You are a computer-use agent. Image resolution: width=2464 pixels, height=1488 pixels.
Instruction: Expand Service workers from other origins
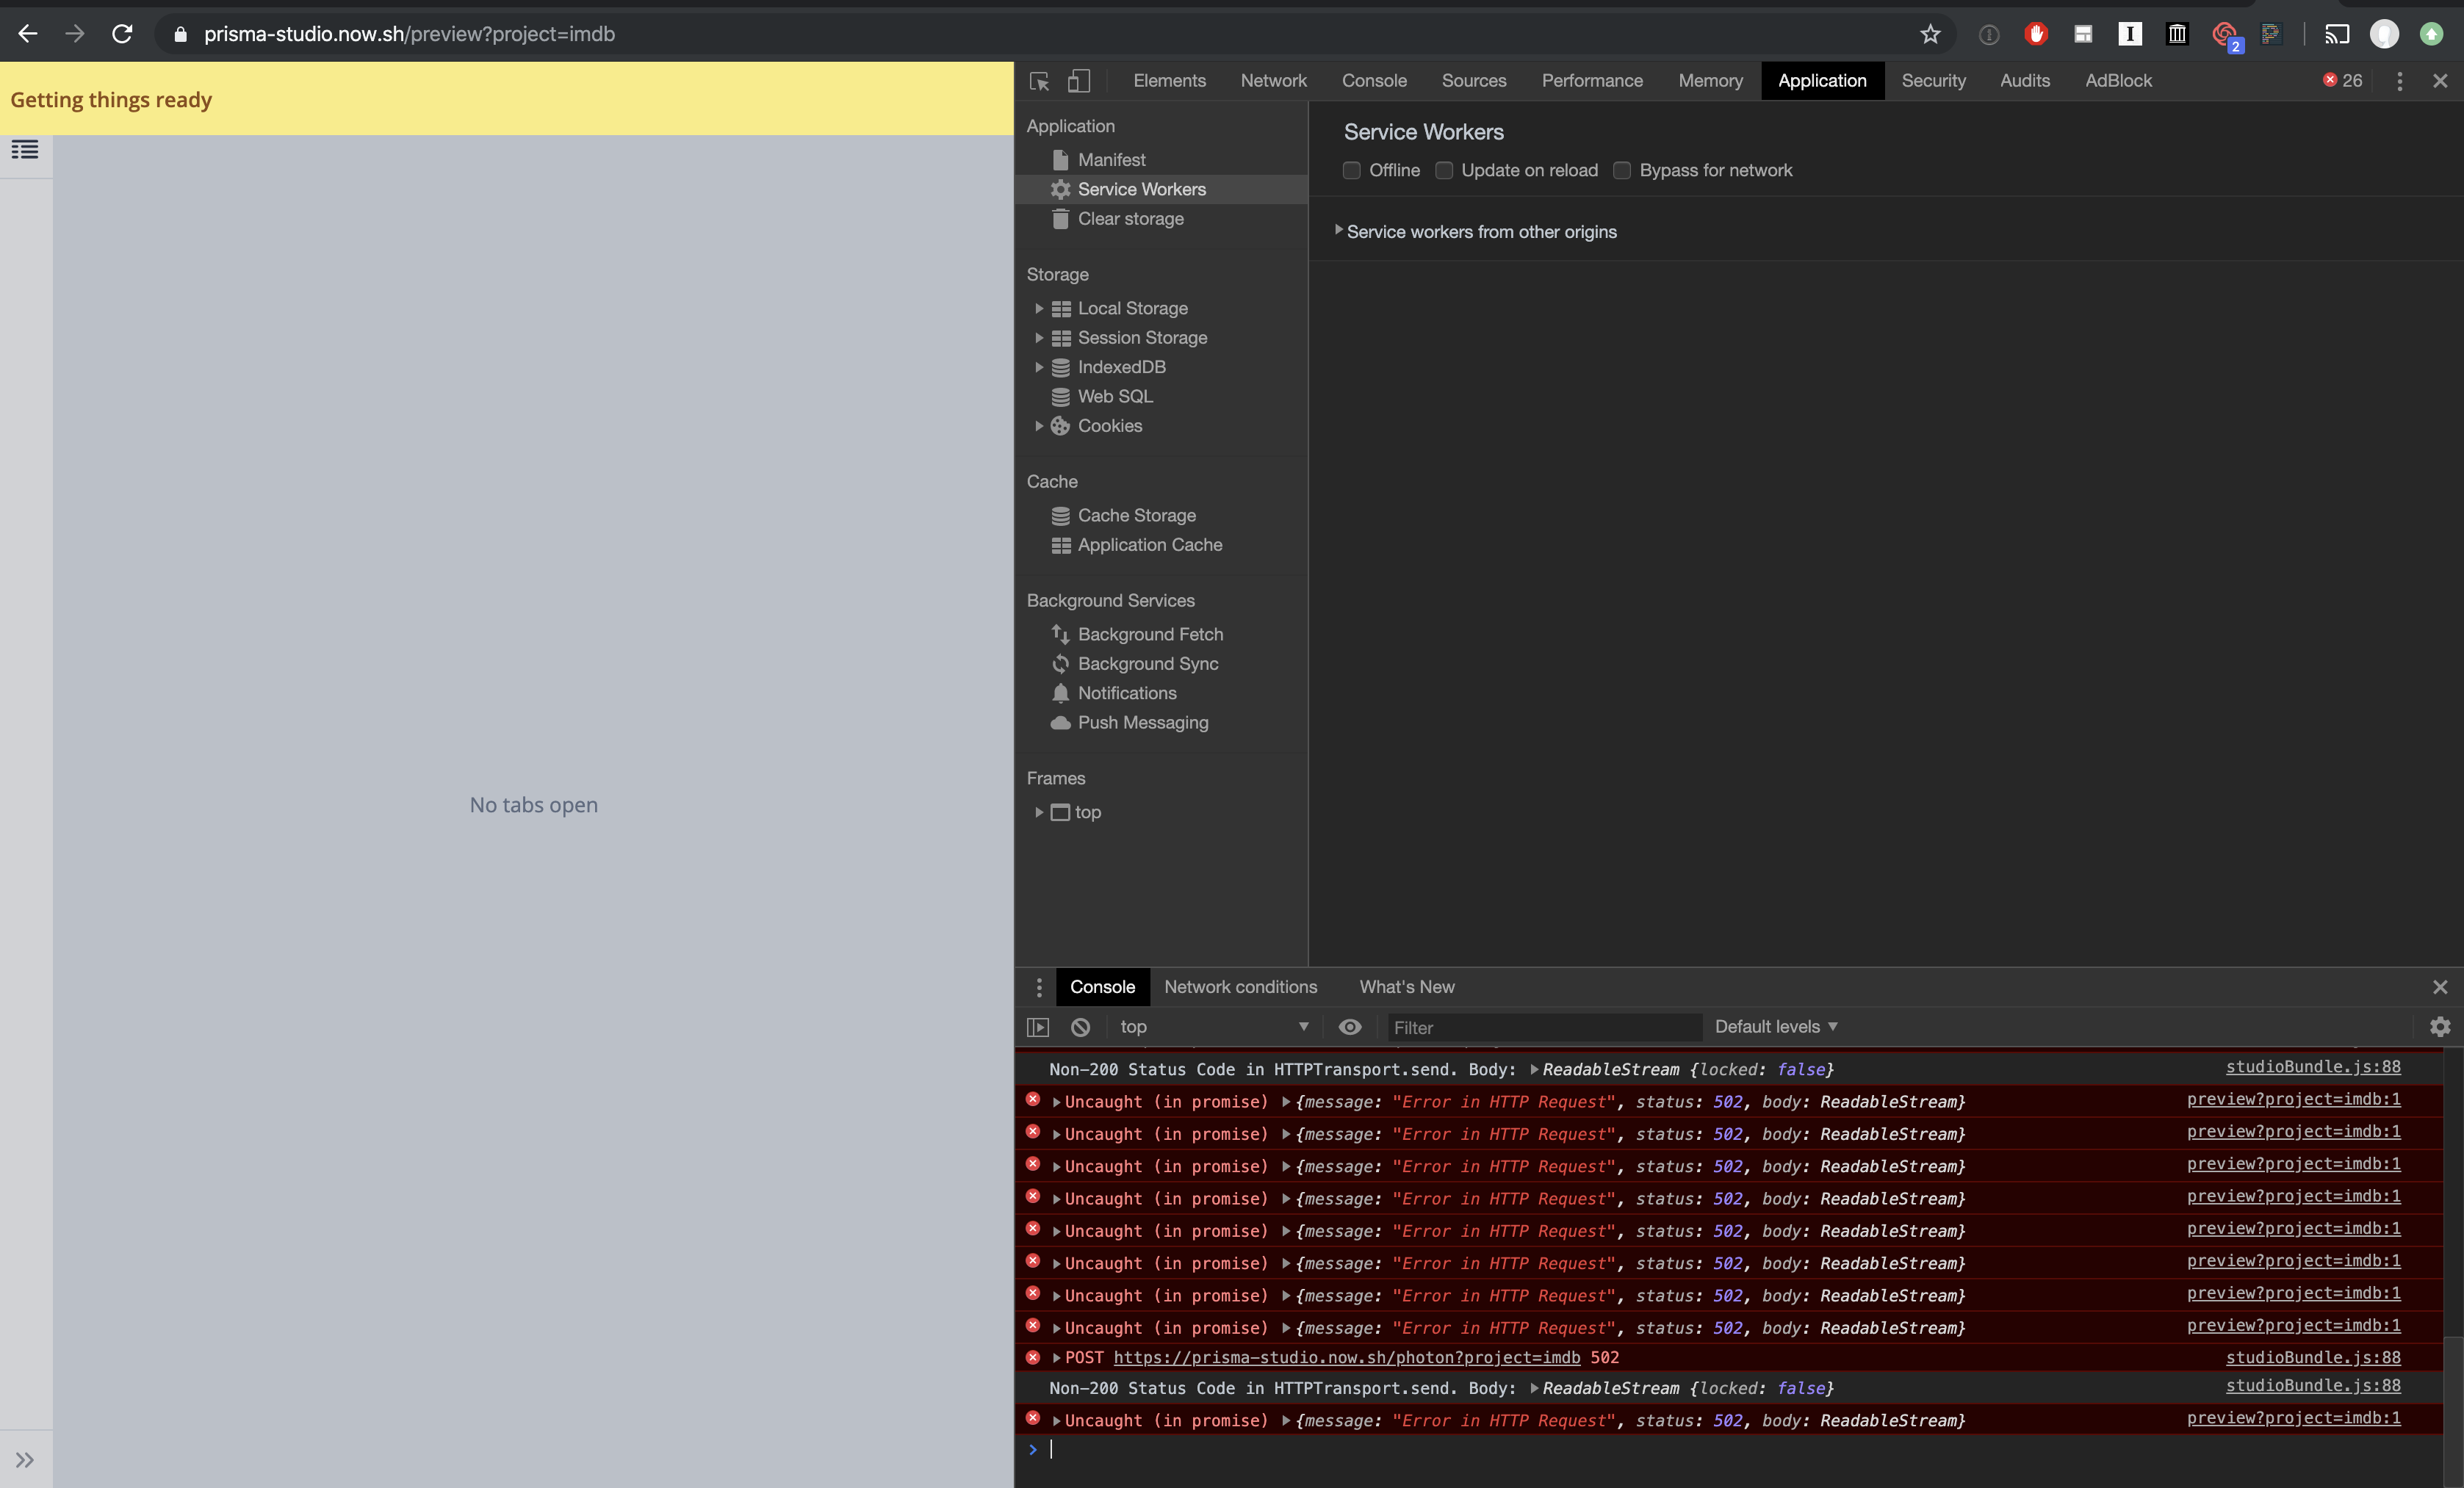click(1340, 230)
